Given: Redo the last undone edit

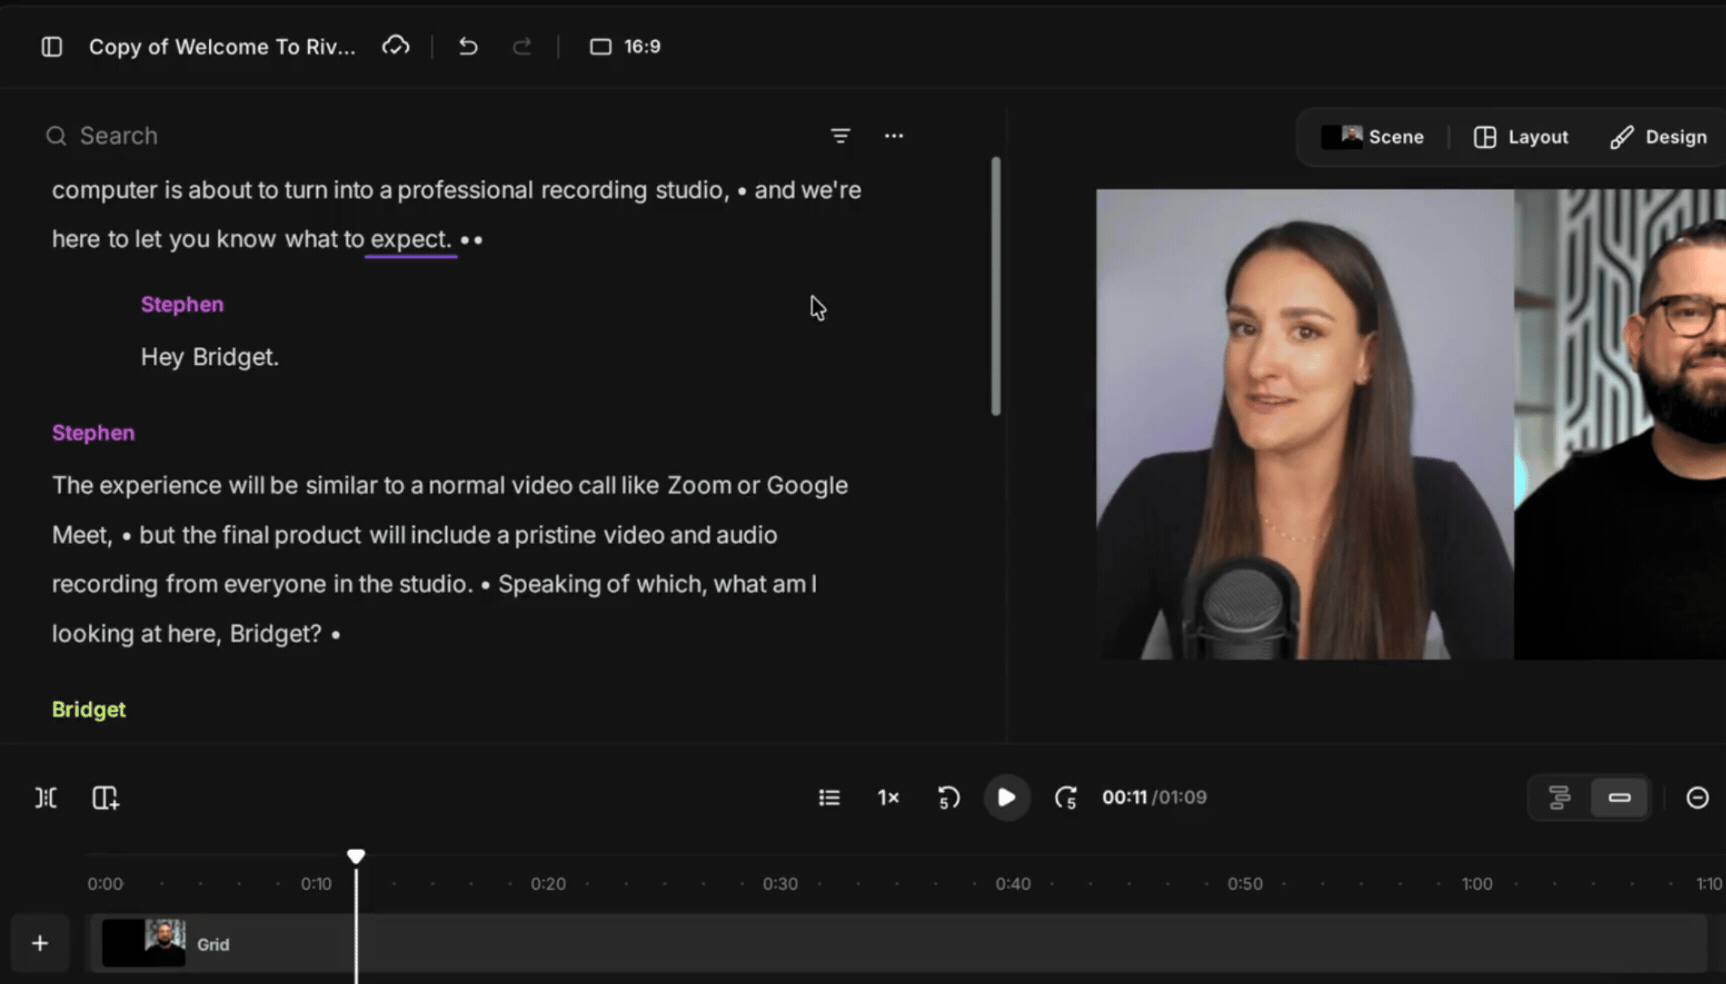Looking at the screenshot, I should 522,46.
